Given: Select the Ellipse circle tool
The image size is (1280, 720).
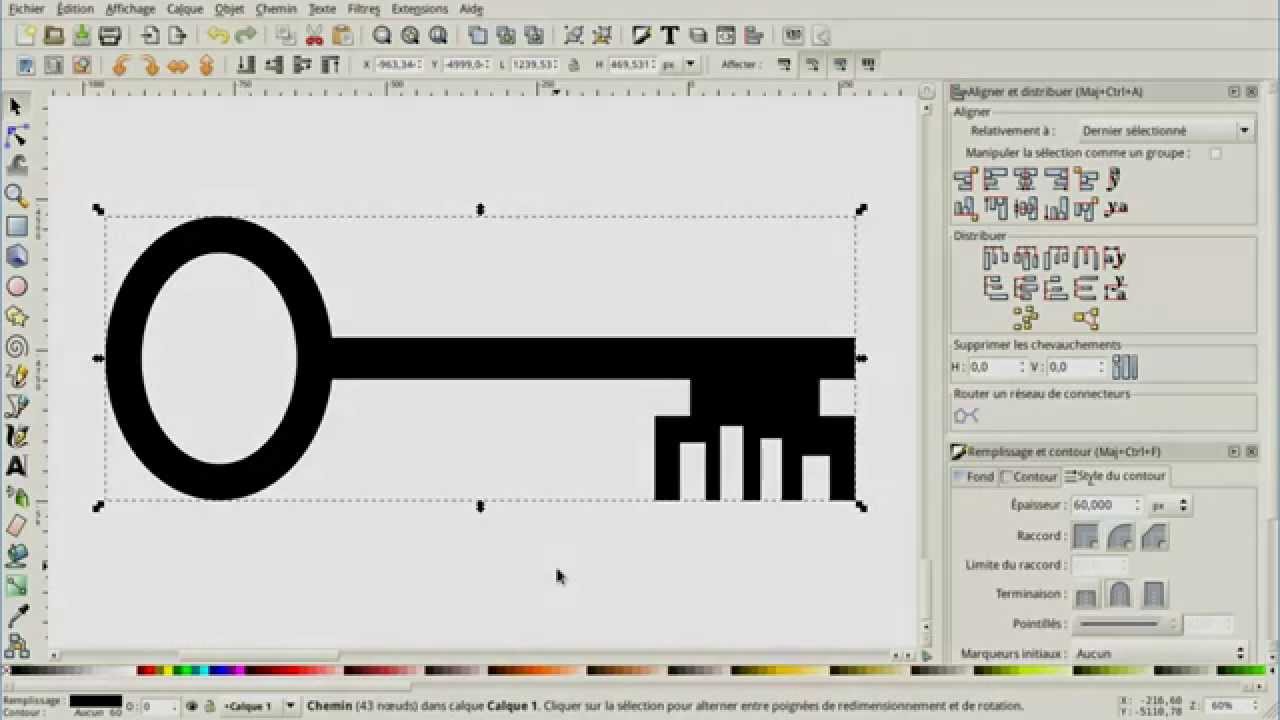Looking at the screenshot, I should click(16, 286).
